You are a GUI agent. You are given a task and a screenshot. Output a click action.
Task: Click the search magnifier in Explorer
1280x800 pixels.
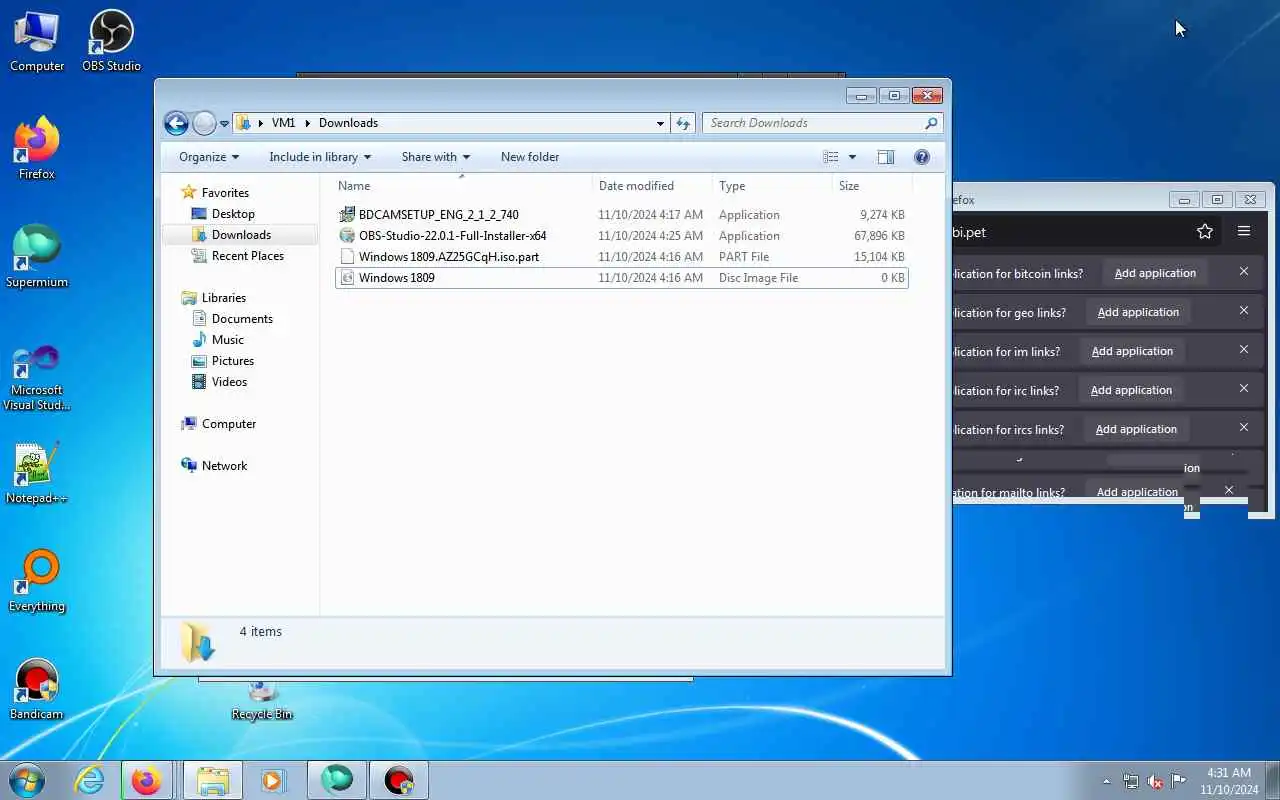931,123
